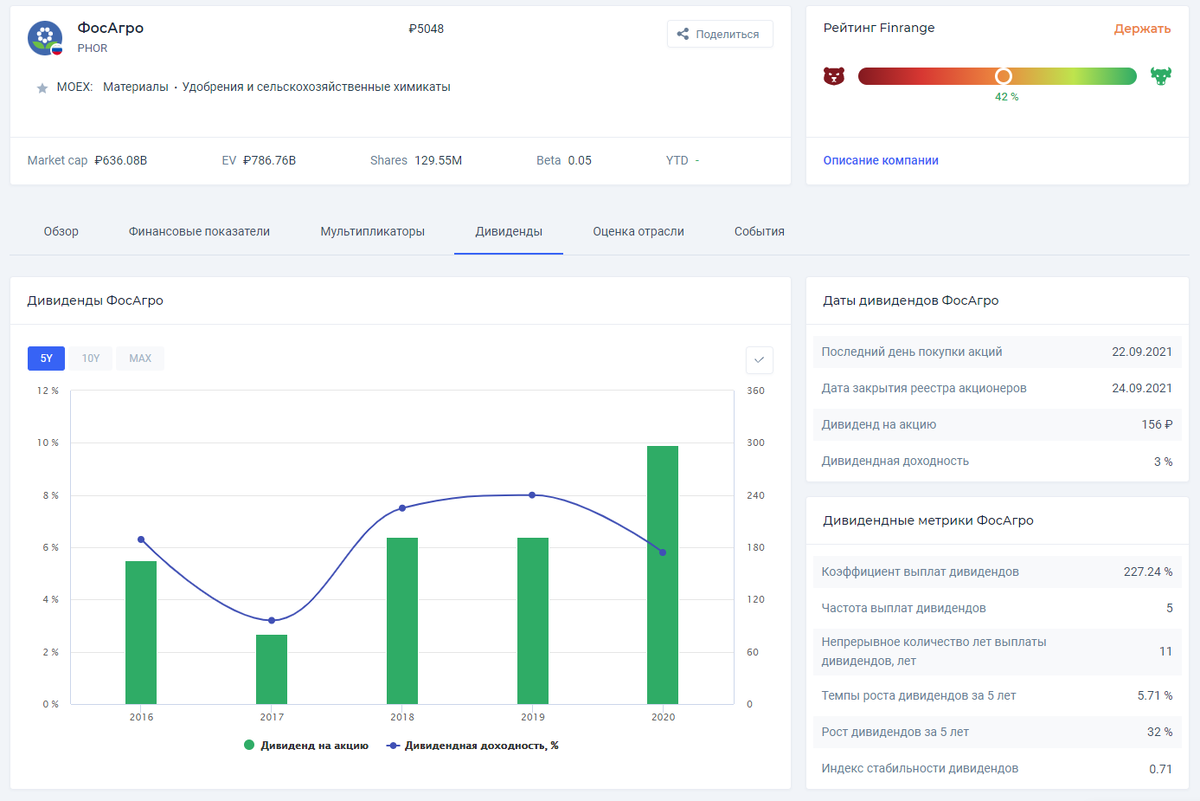Add PHOR to favorites with star icon

point(42,88)
